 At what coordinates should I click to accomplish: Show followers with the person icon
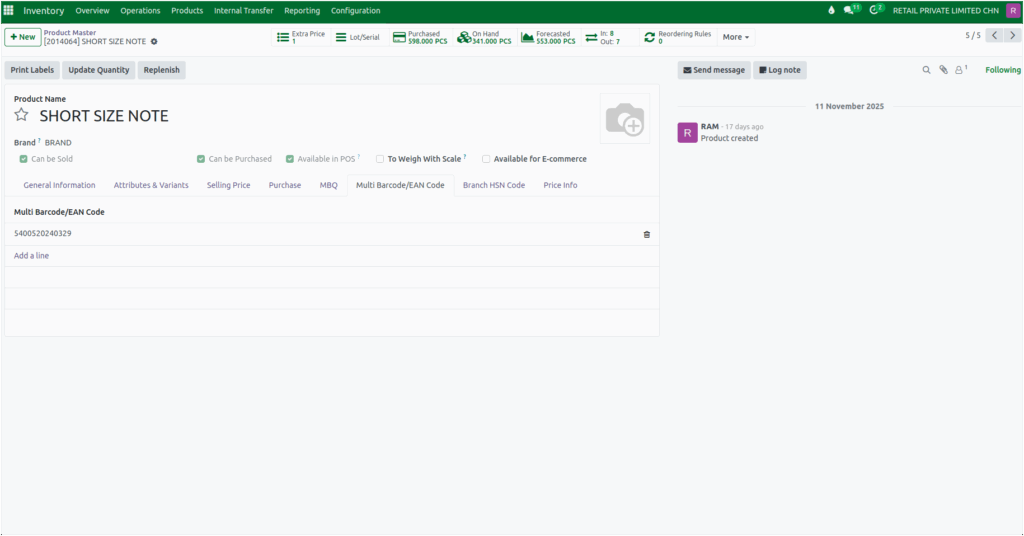pyautogui.click(x=961, y=70)
